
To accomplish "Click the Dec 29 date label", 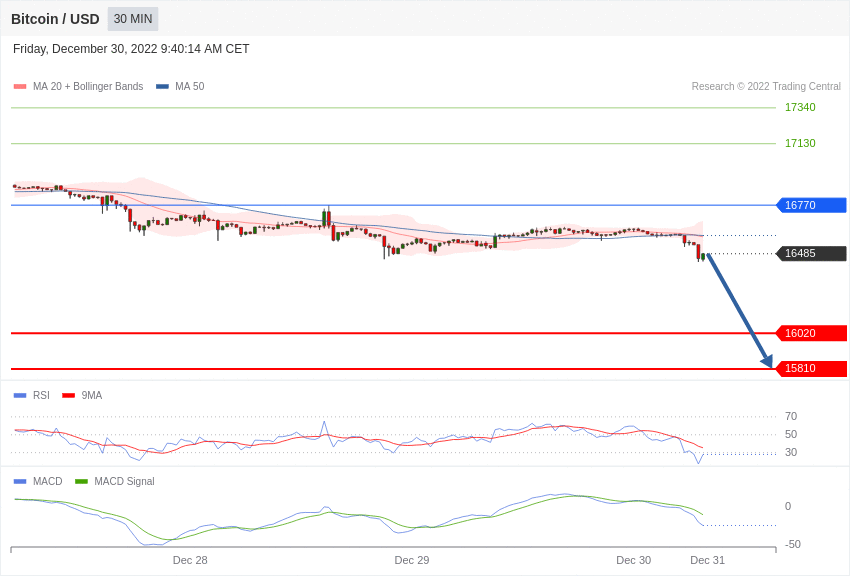I will (x=411, y=560).
